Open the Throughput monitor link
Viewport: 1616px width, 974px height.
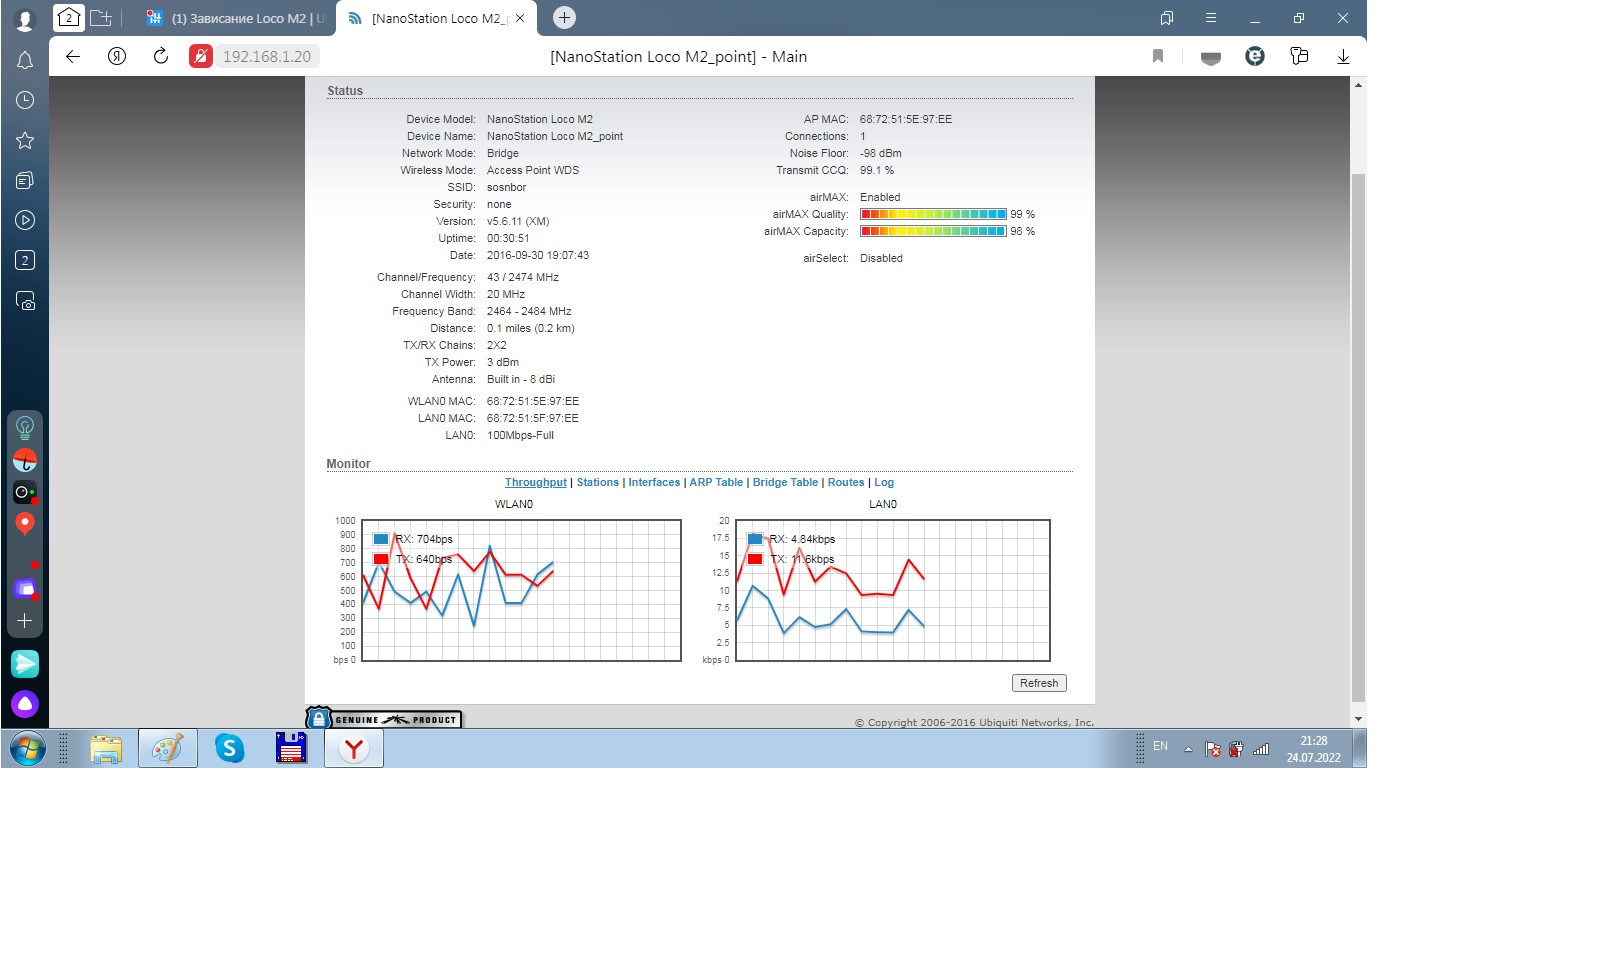click(536, 482)
